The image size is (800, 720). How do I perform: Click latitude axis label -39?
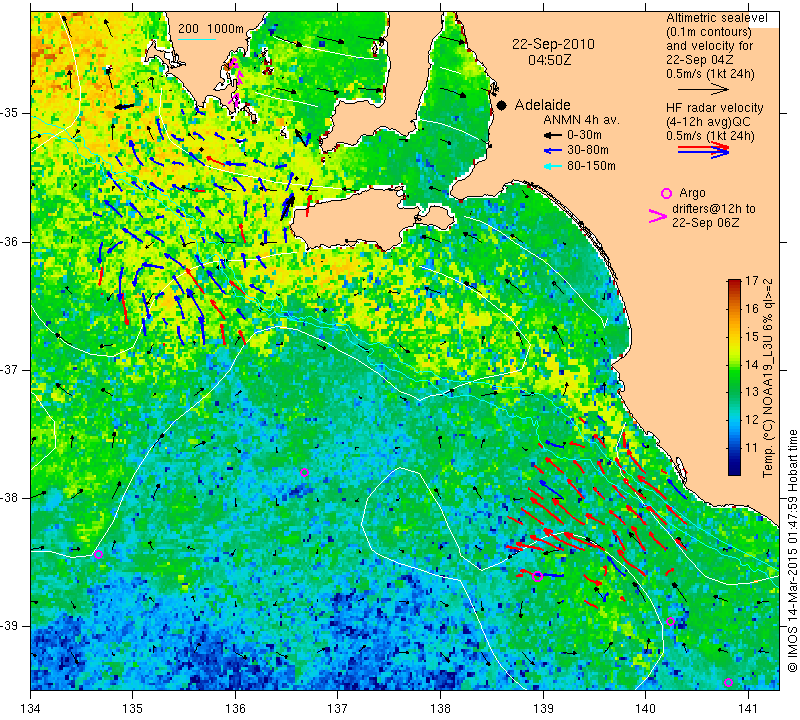[10, 626]
